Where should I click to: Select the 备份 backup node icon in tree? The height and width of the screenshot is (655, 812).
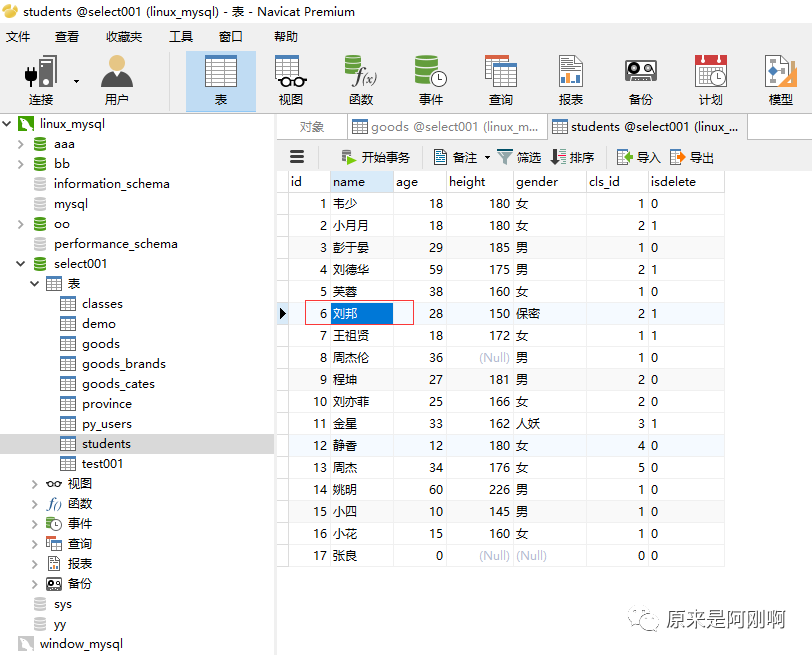tap(54, 584)
